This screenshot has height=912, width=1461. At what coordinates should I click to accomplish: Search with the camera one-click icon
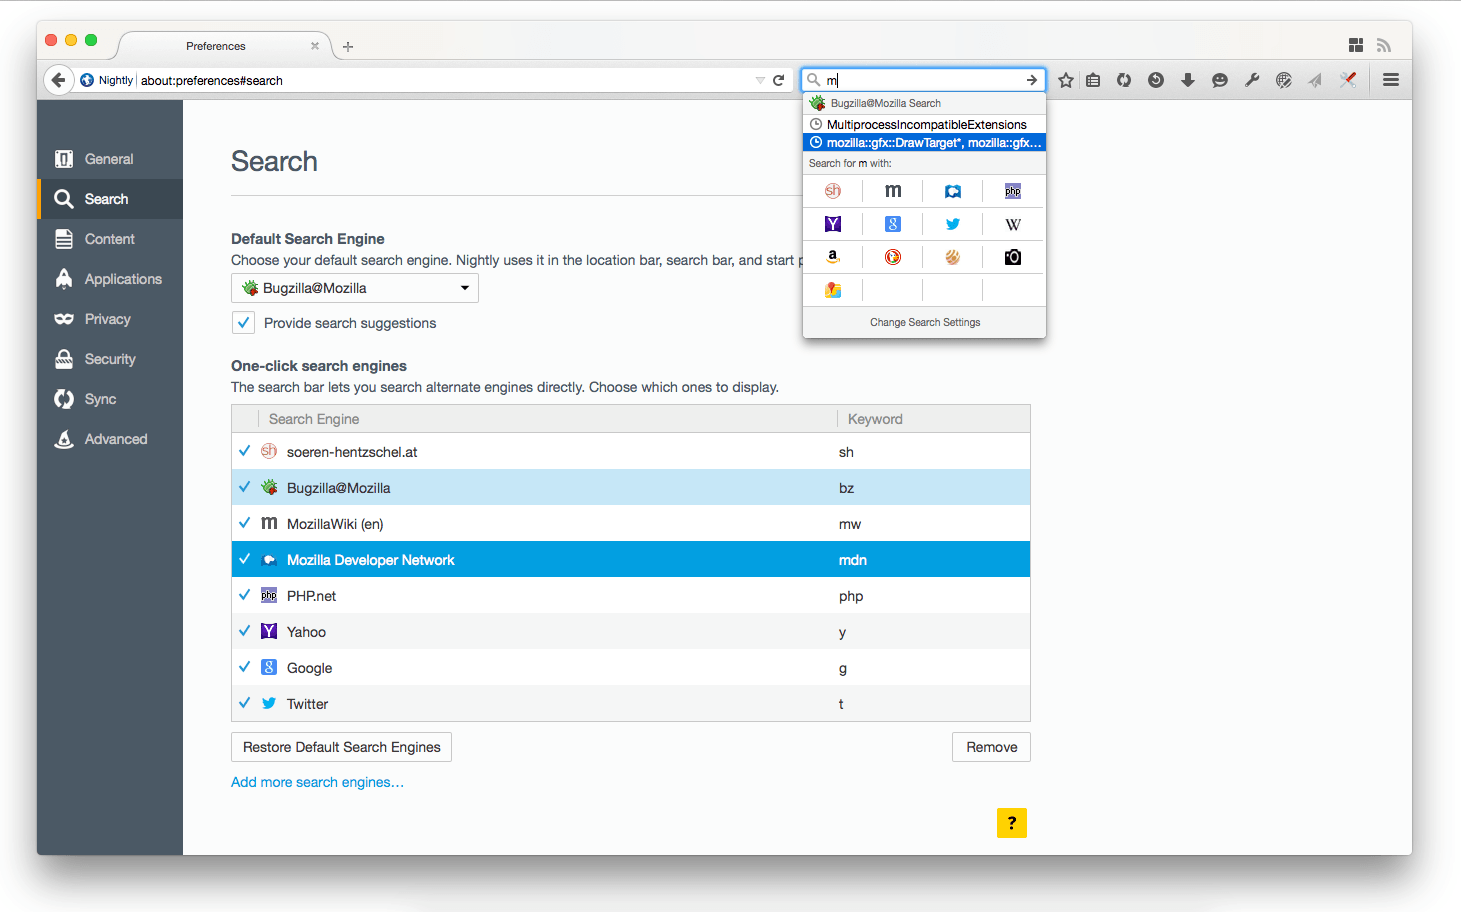click(x=1013, y=257)
